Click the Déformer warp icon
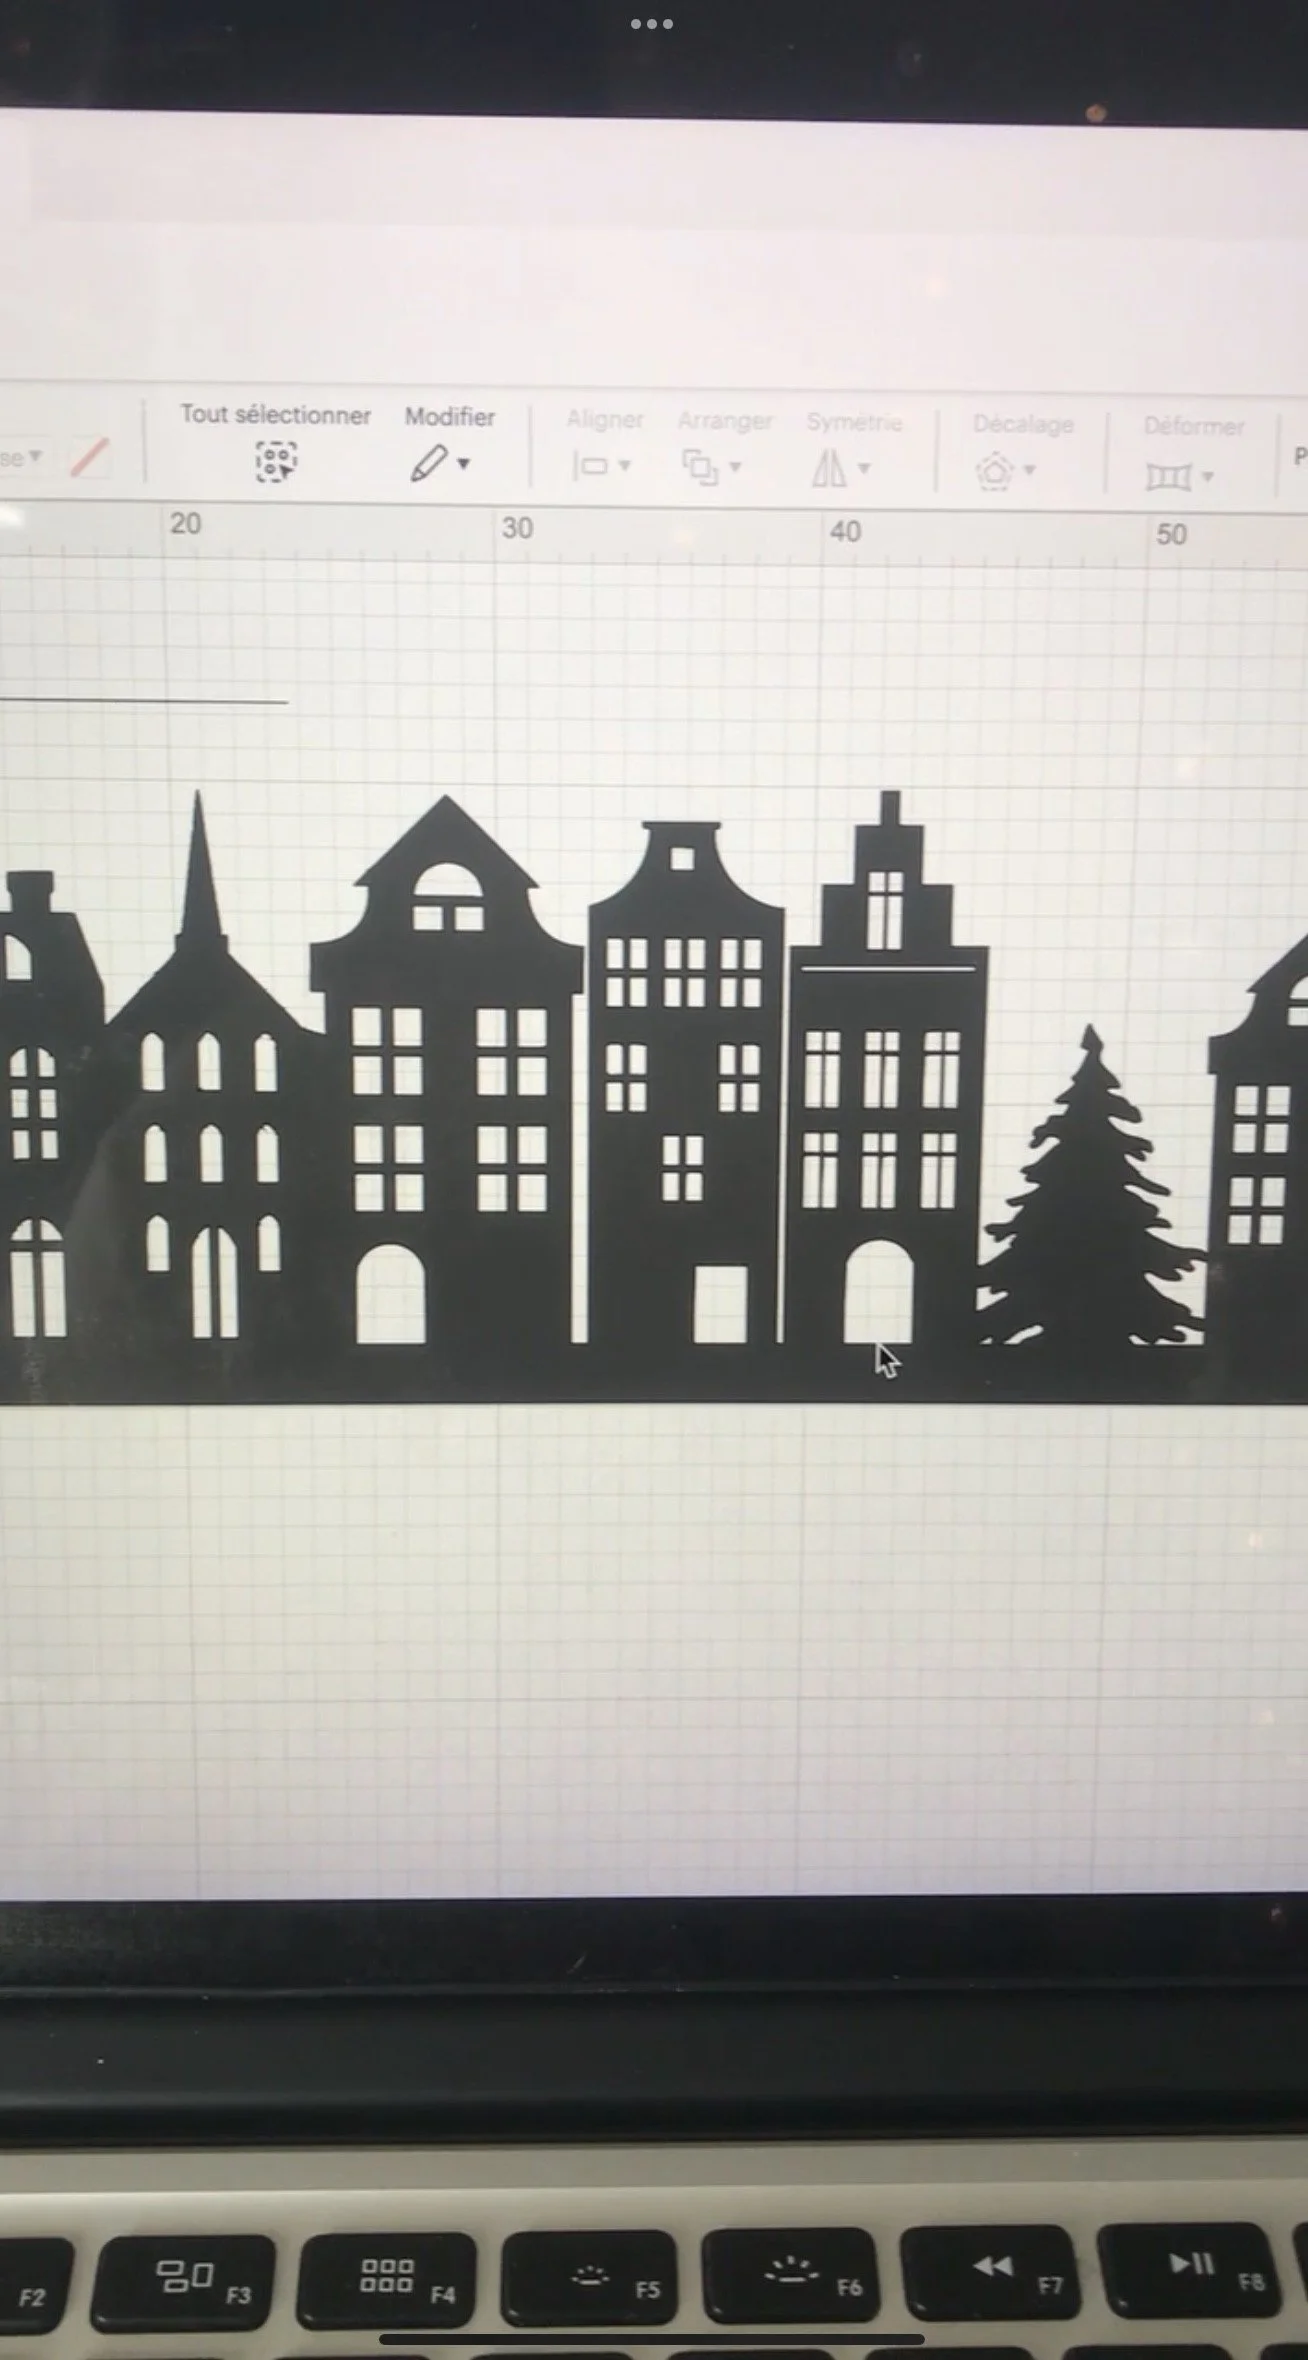 pos(1168,477)
